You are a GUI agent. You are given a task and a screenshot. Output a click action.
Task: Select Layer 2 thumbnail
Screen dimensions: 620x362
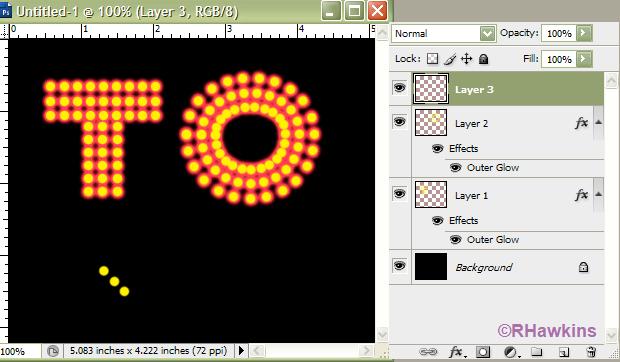tap(431, 123)
